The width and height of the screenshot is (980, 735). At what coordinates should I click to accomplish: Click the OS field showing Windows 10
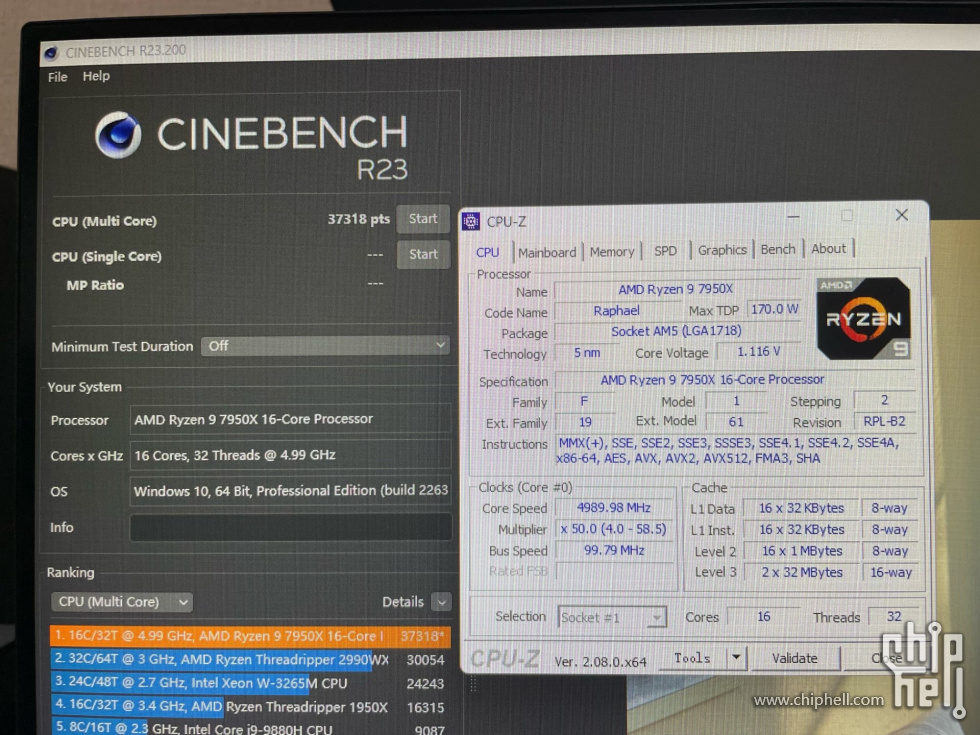[x=291, y=491]
